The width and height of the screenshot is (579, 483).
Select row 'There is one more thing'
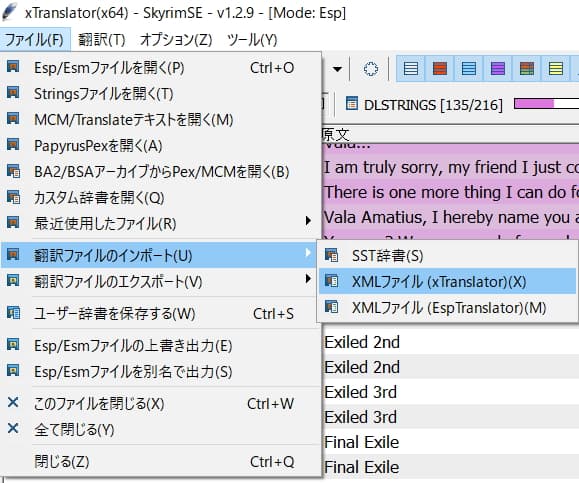pos(451,192)
